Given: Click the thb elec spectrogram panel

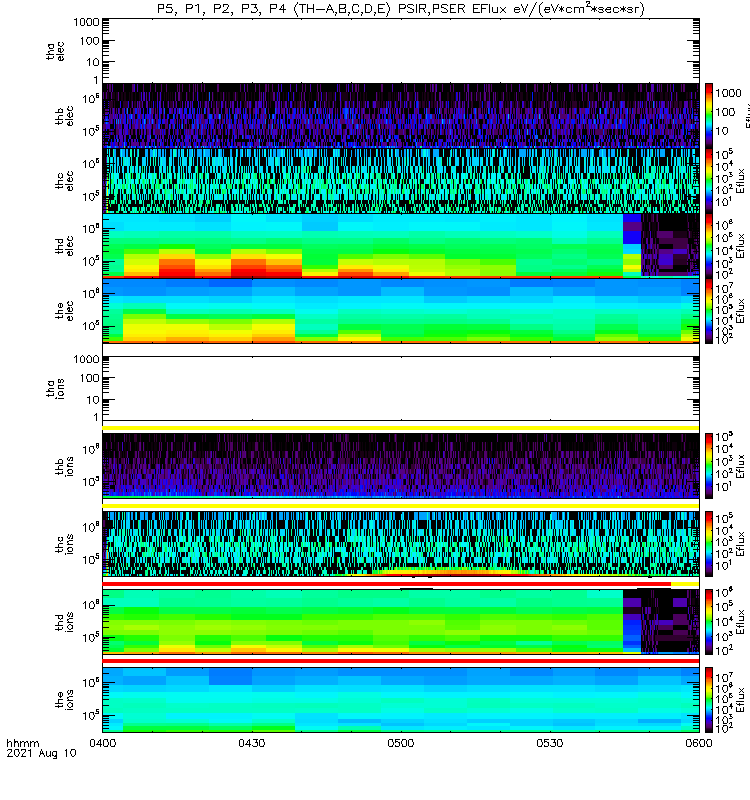Looking at the screenshot, I should [401, 115].
